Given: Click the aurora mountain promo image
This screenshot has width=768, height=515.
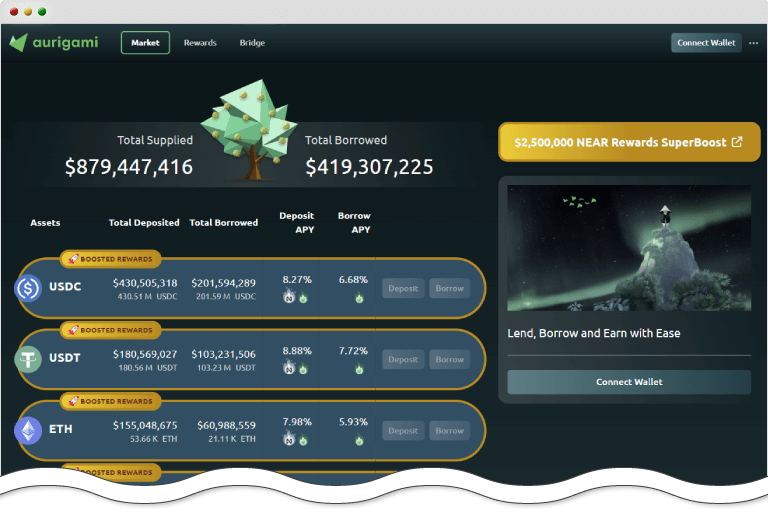Looking at the screenshot, I should tap(629, 248).
